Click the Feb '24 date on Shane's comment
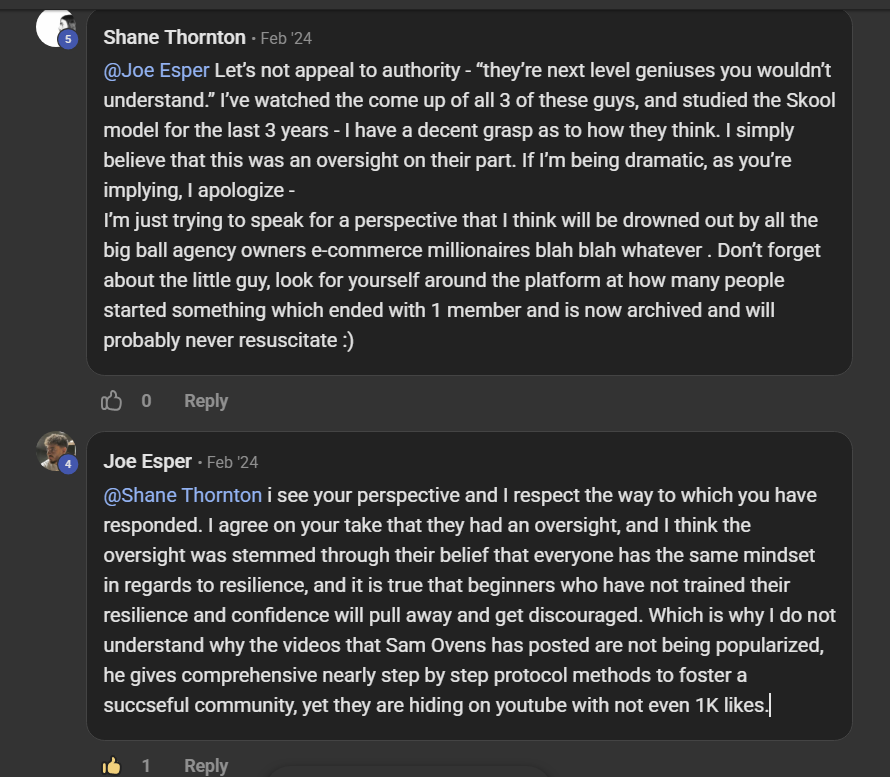The width and height of the screenshot is (890, 777). pyautogui.click(x=286, y=39)
